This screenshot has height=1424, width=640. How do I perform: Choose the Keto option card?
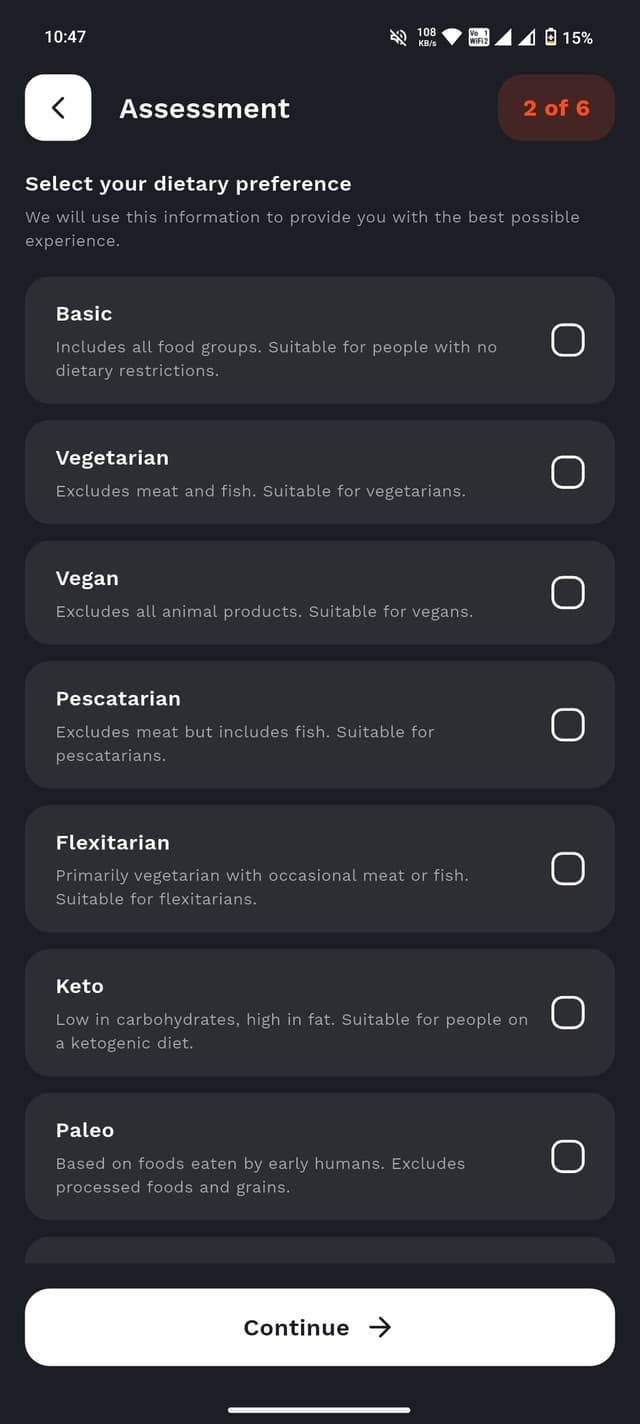coord(320,1012)
